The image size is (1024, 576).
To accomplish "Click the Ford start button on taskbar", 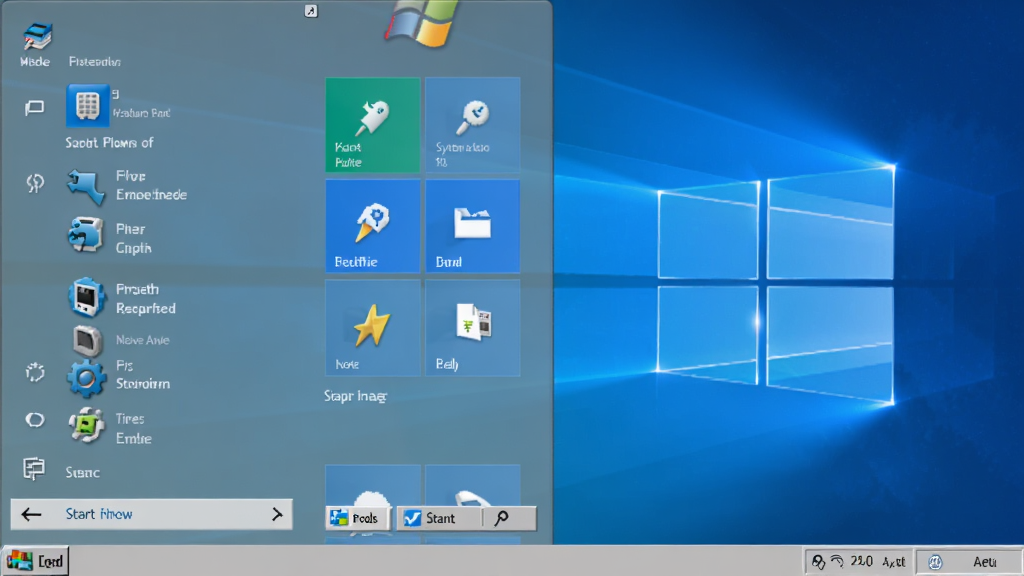I will click(35, 561).
